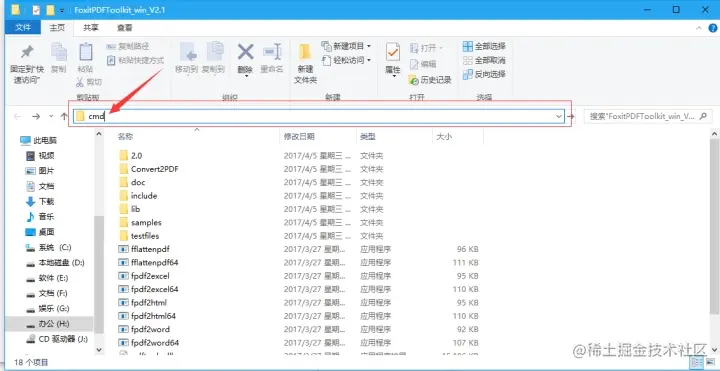Click Select none (全部取消)
Viewport: 720px width, 371px height.
click(x=484, y=60)
